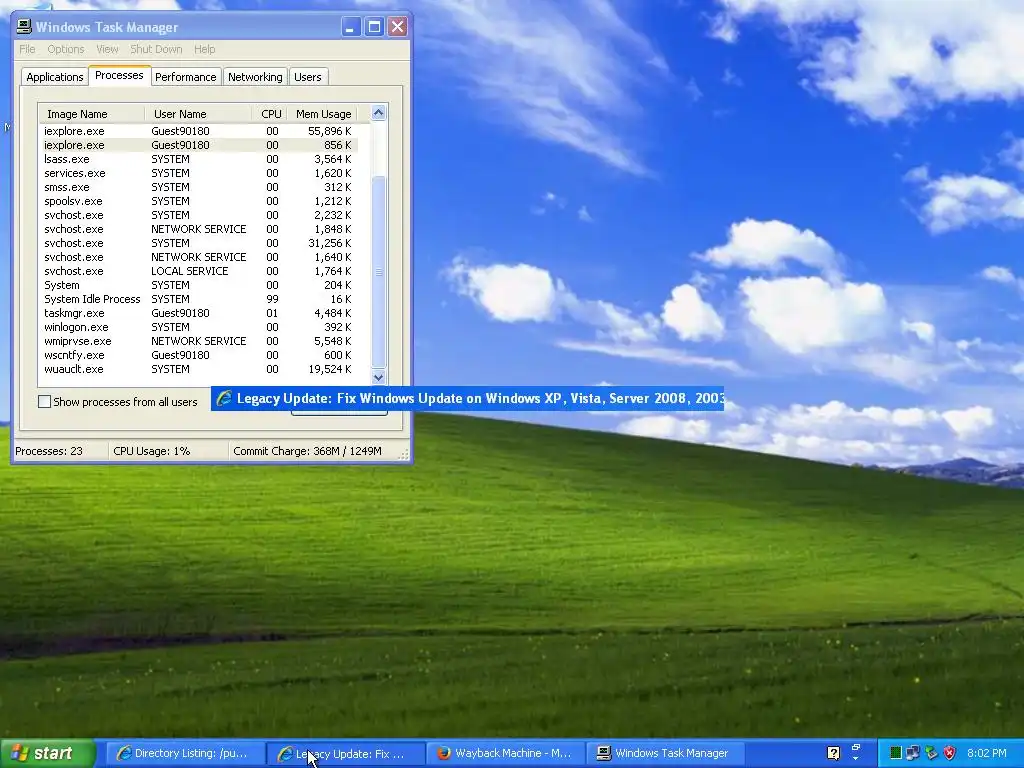Click the Task Manager CPU meter tray icon
The image size is (1024, 768).
895,753
